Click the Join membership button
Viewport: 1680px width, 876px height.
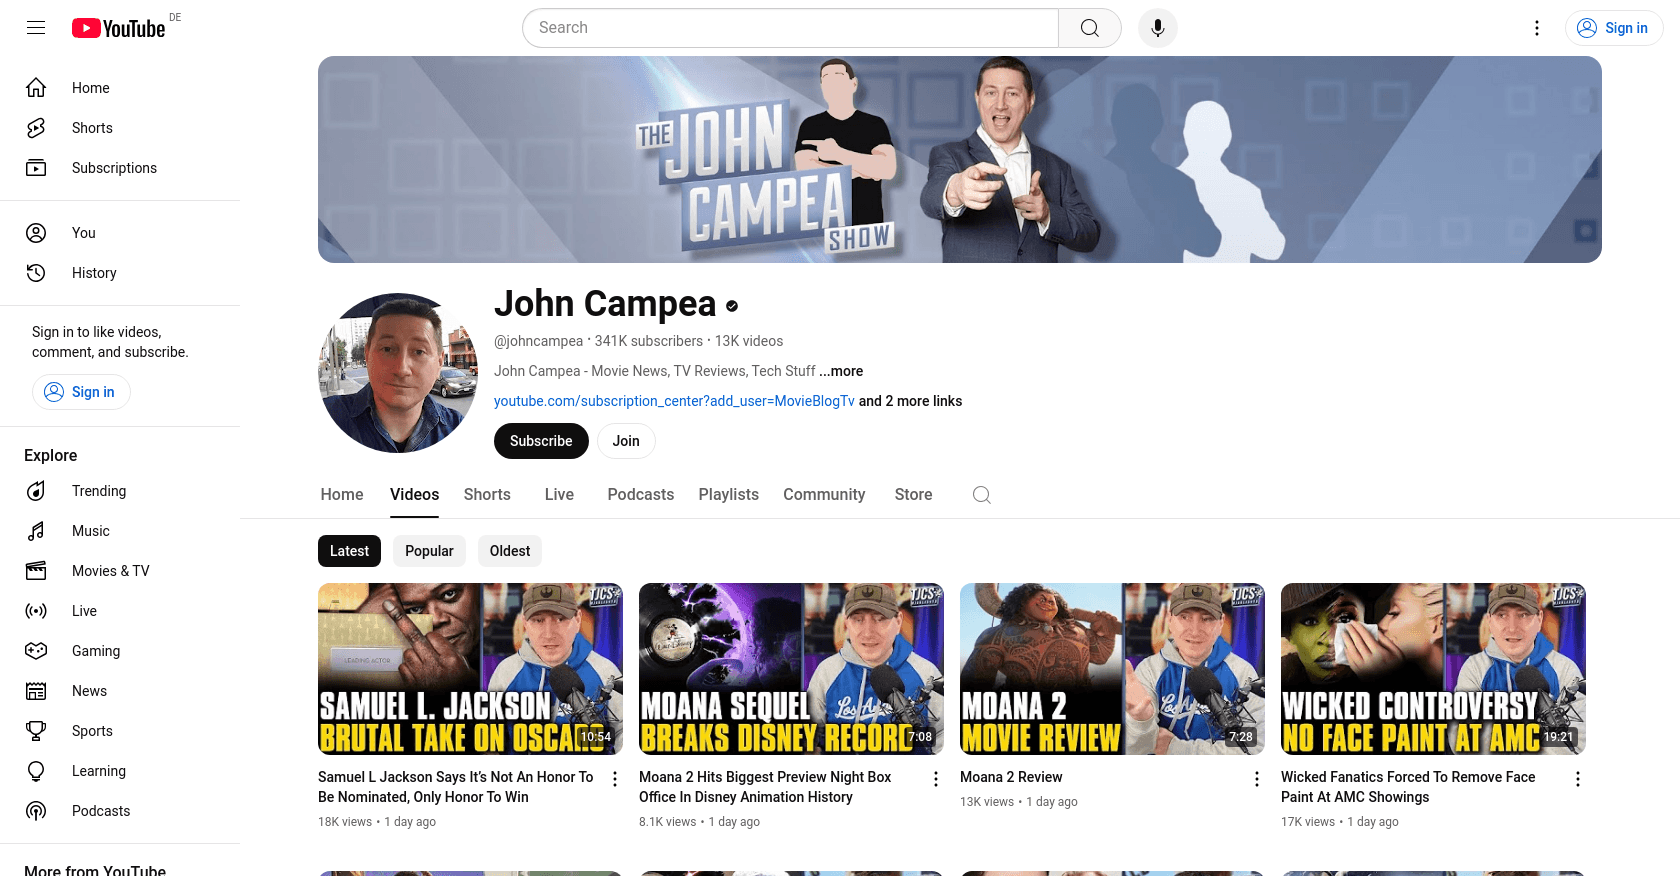[626, 441]
